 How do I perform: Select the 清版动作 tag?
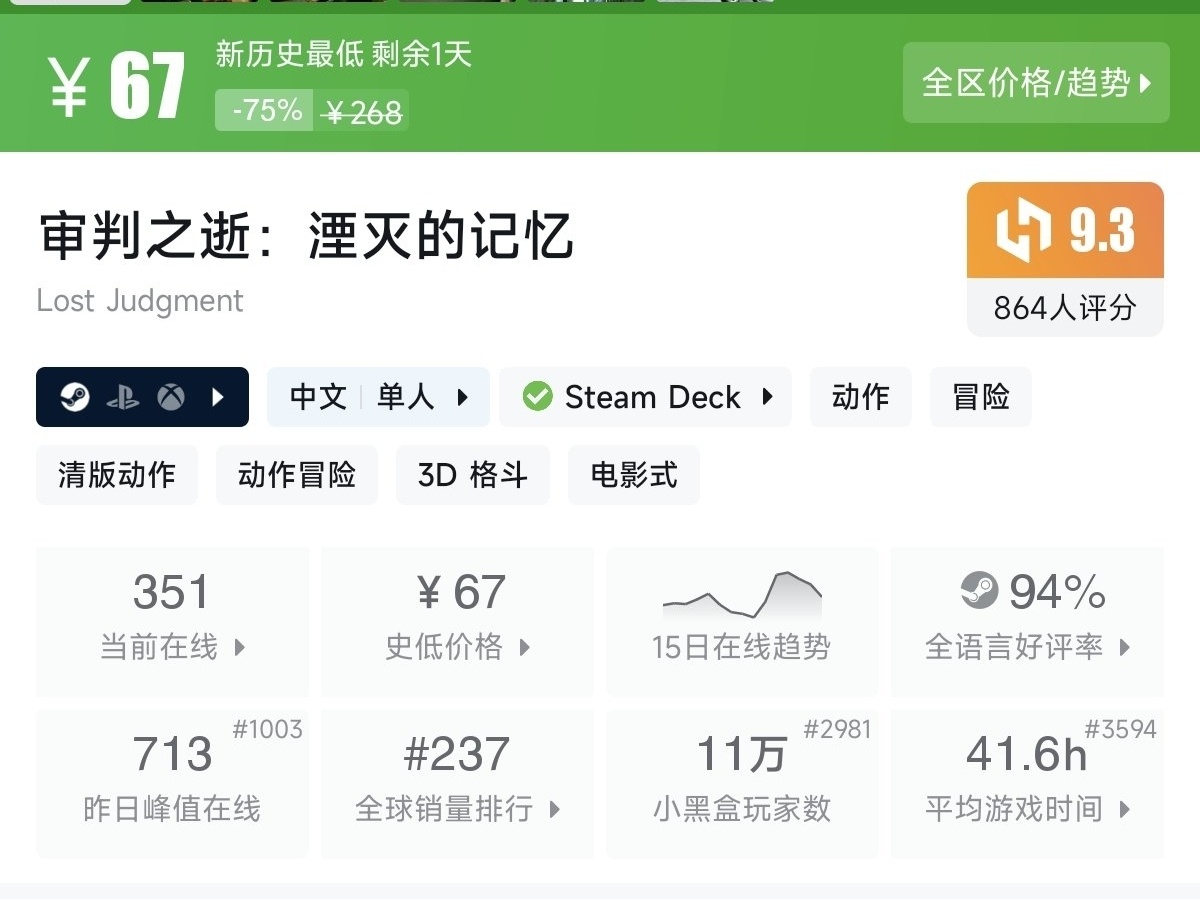[x=117, y=475]
